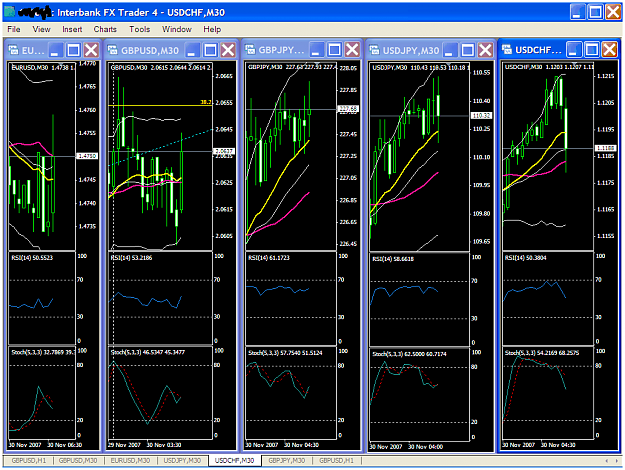Image resolution: width=625 pixels, height=470 pixels.
Task: Minimize the GBPUSD,M30 chart window
Action: tap(192, 50)
